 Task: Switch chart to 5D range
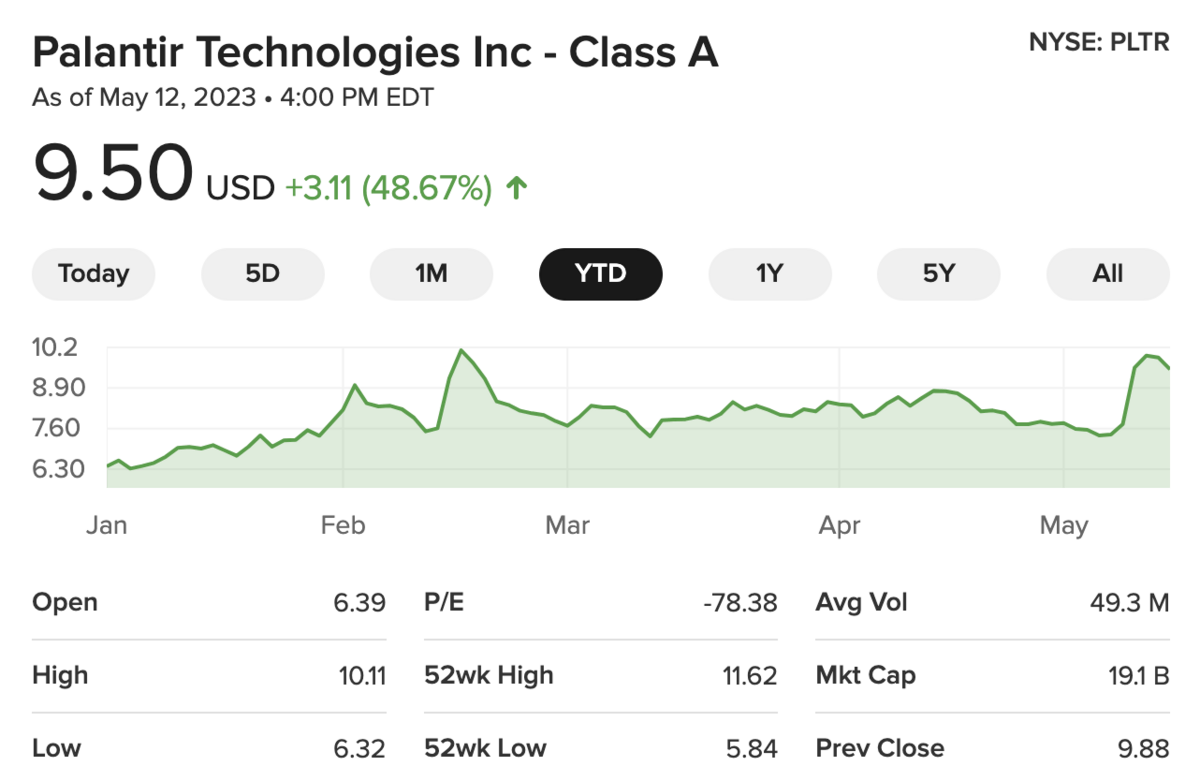[x=263, y=274]
